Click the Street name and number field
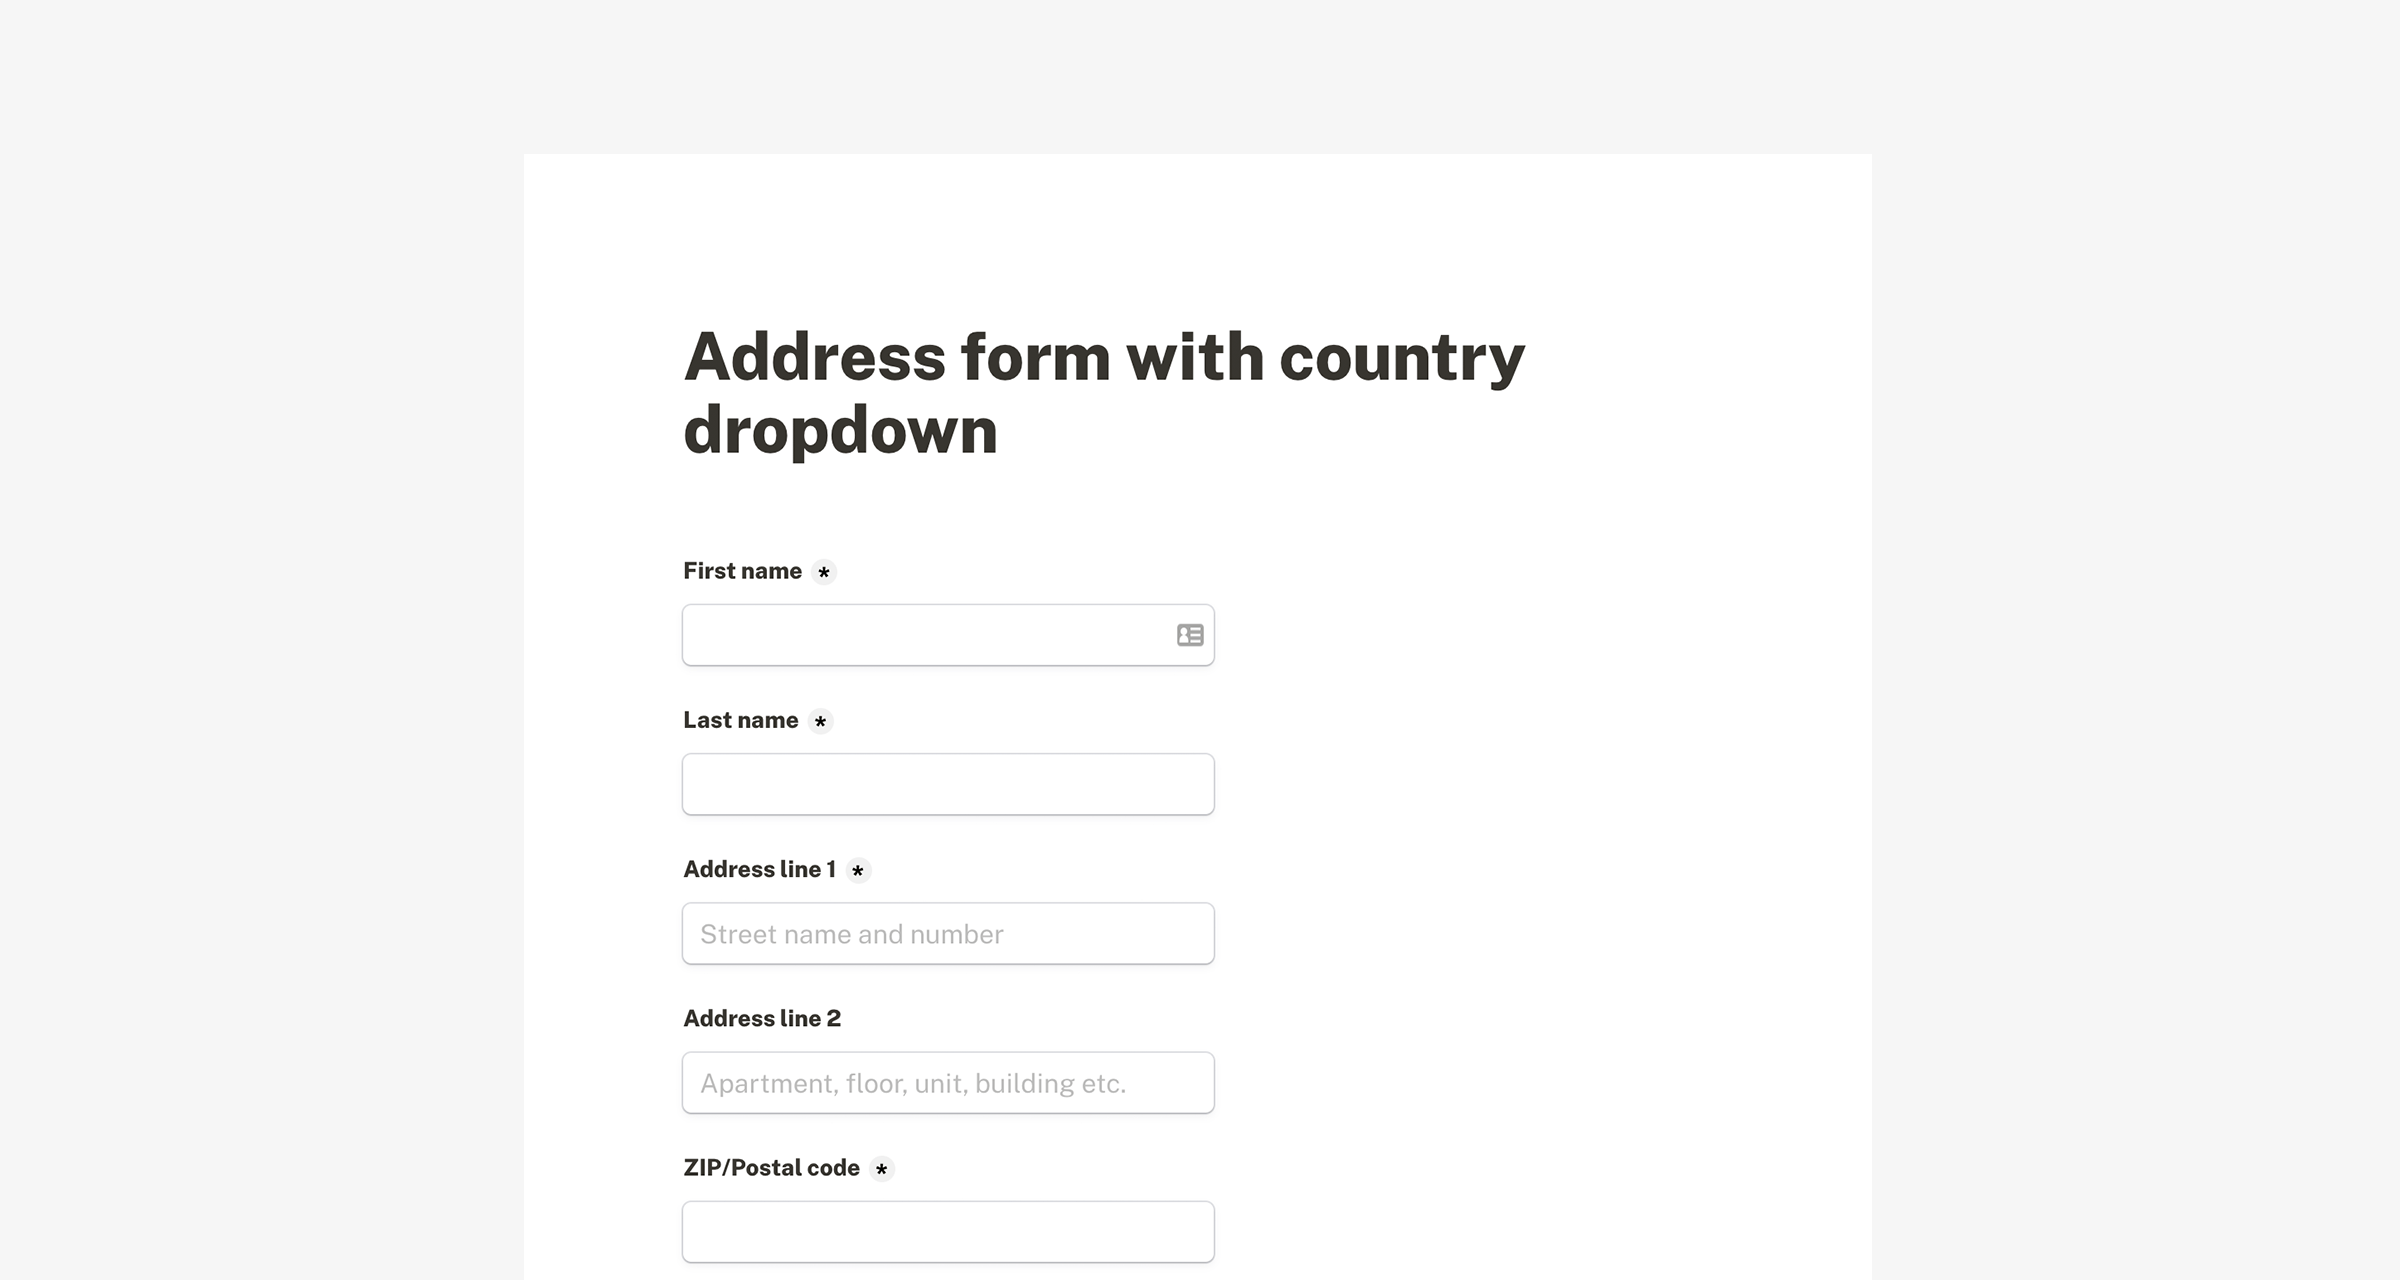Screen dimensions: 2400x1280 coord(947,933)
